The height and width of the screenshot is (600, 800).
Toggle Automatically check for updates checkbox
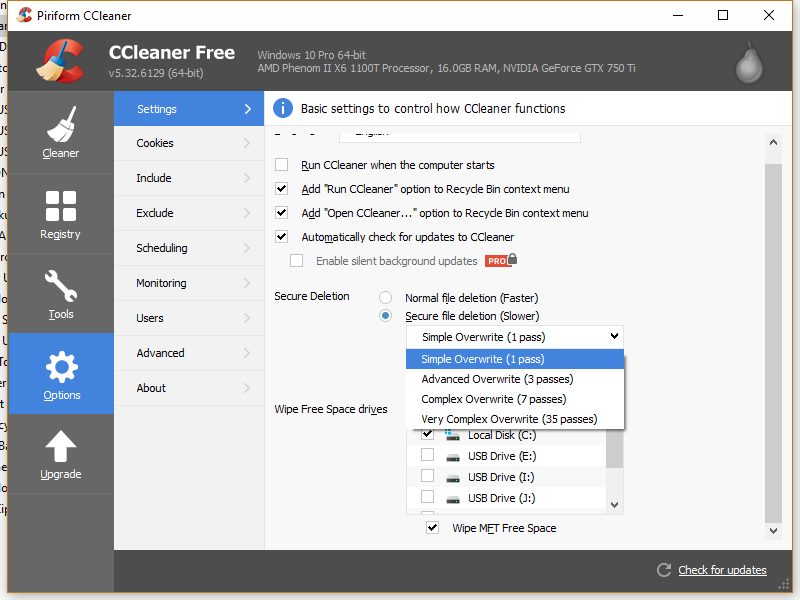pos(281,237)
